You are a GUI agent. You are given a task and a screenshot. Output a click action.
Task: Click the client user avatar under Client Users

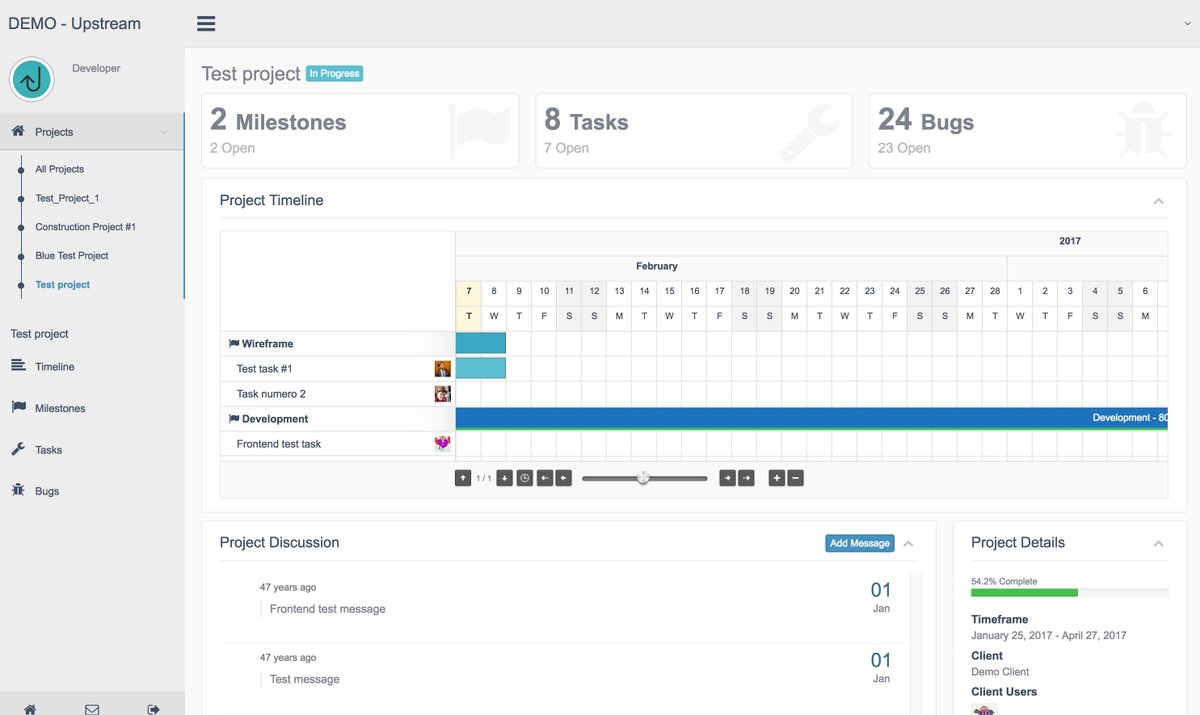click(x=984, y=709)
